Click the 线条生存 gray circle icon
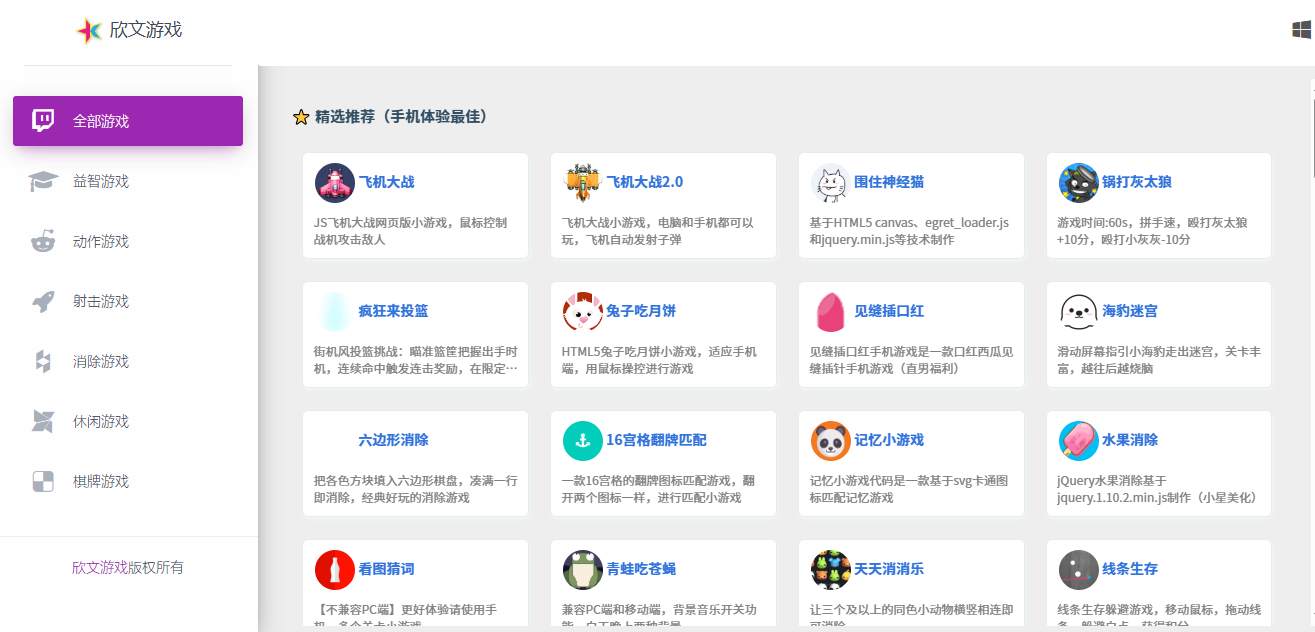1315x632 pixels. coord(1079,570)
